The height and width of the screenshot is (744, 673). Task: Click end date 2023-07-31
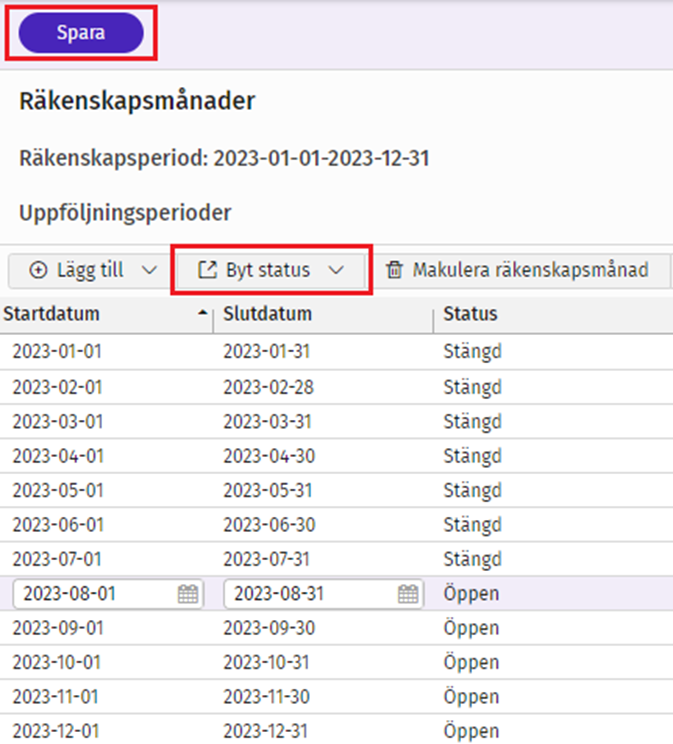[267, 559]
